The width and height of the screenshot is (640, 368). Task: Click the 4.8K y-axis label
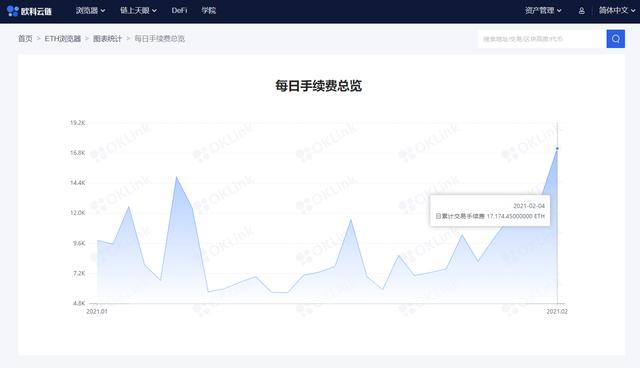[x=79, y=303]
